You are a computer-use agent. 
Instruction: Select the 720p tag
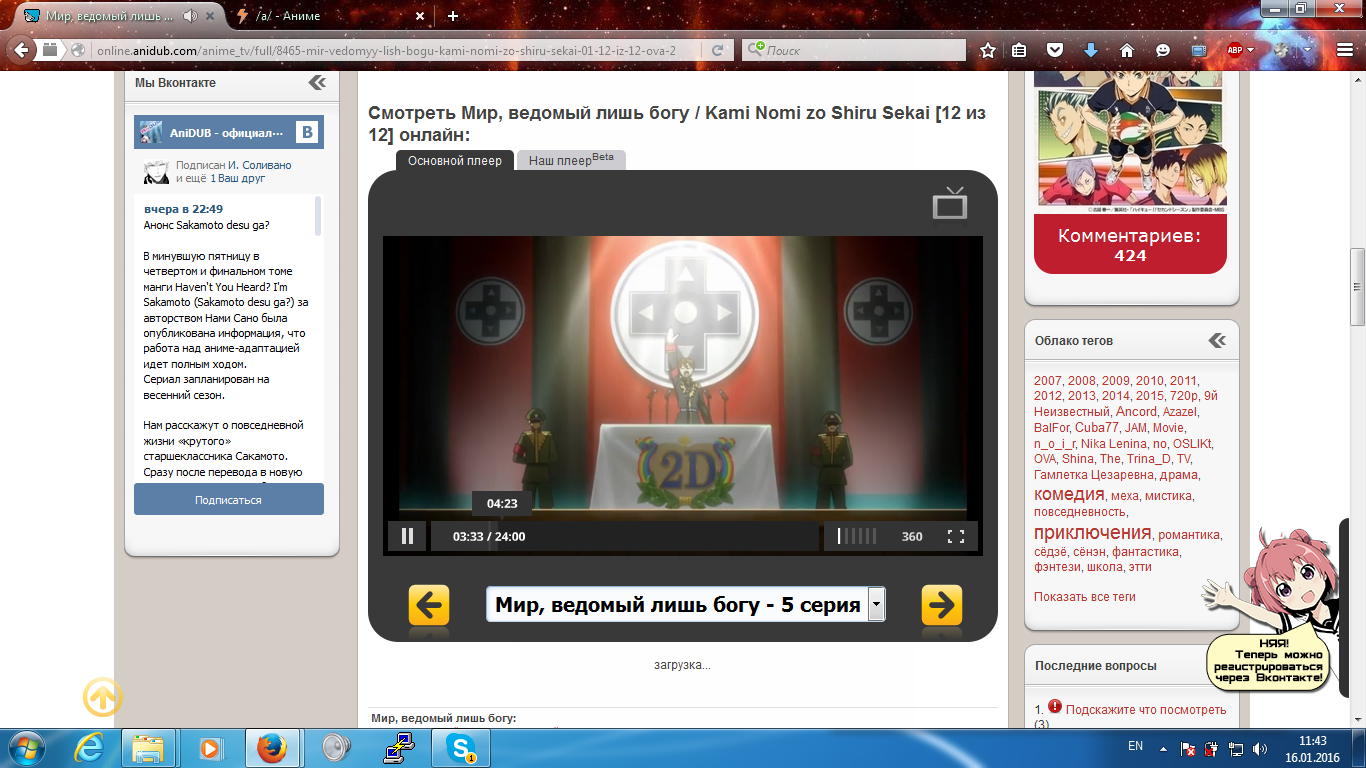(1182, 396)
